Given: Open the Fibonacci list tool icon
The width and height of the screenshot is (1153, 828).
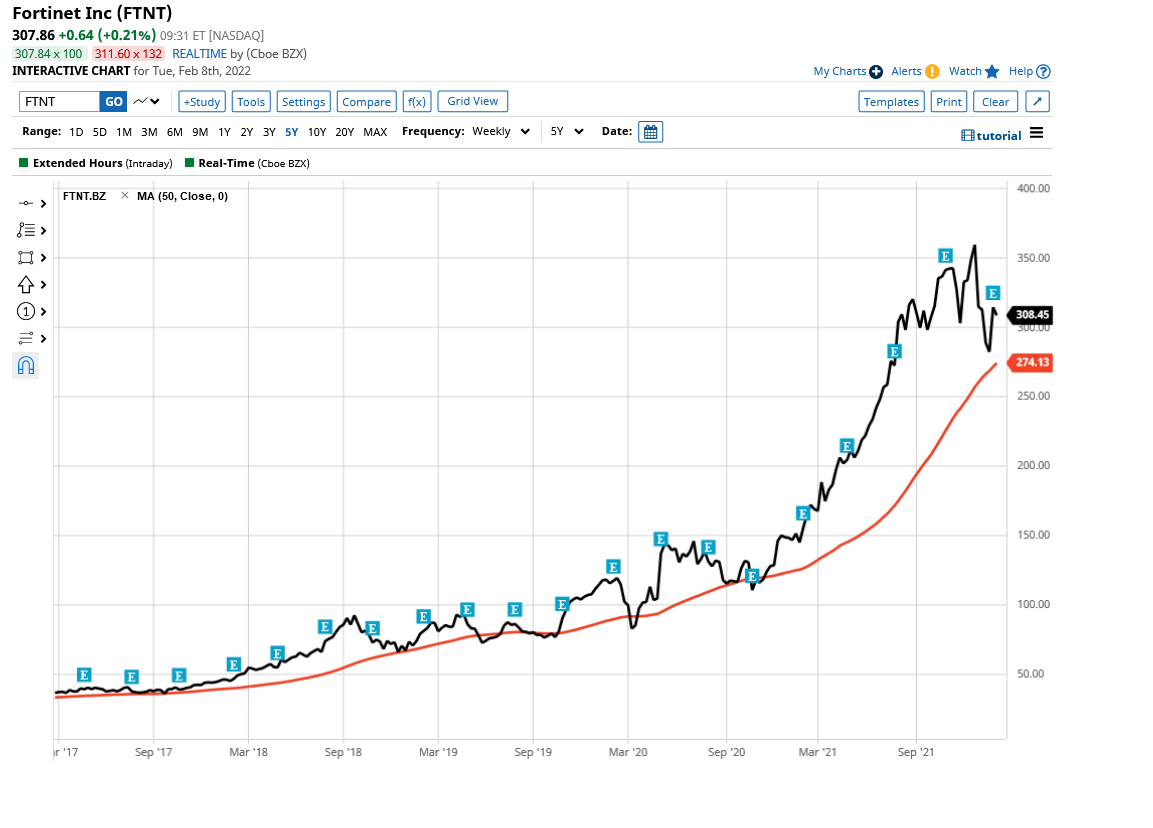Looking at the screenshot, I should 26,230.
